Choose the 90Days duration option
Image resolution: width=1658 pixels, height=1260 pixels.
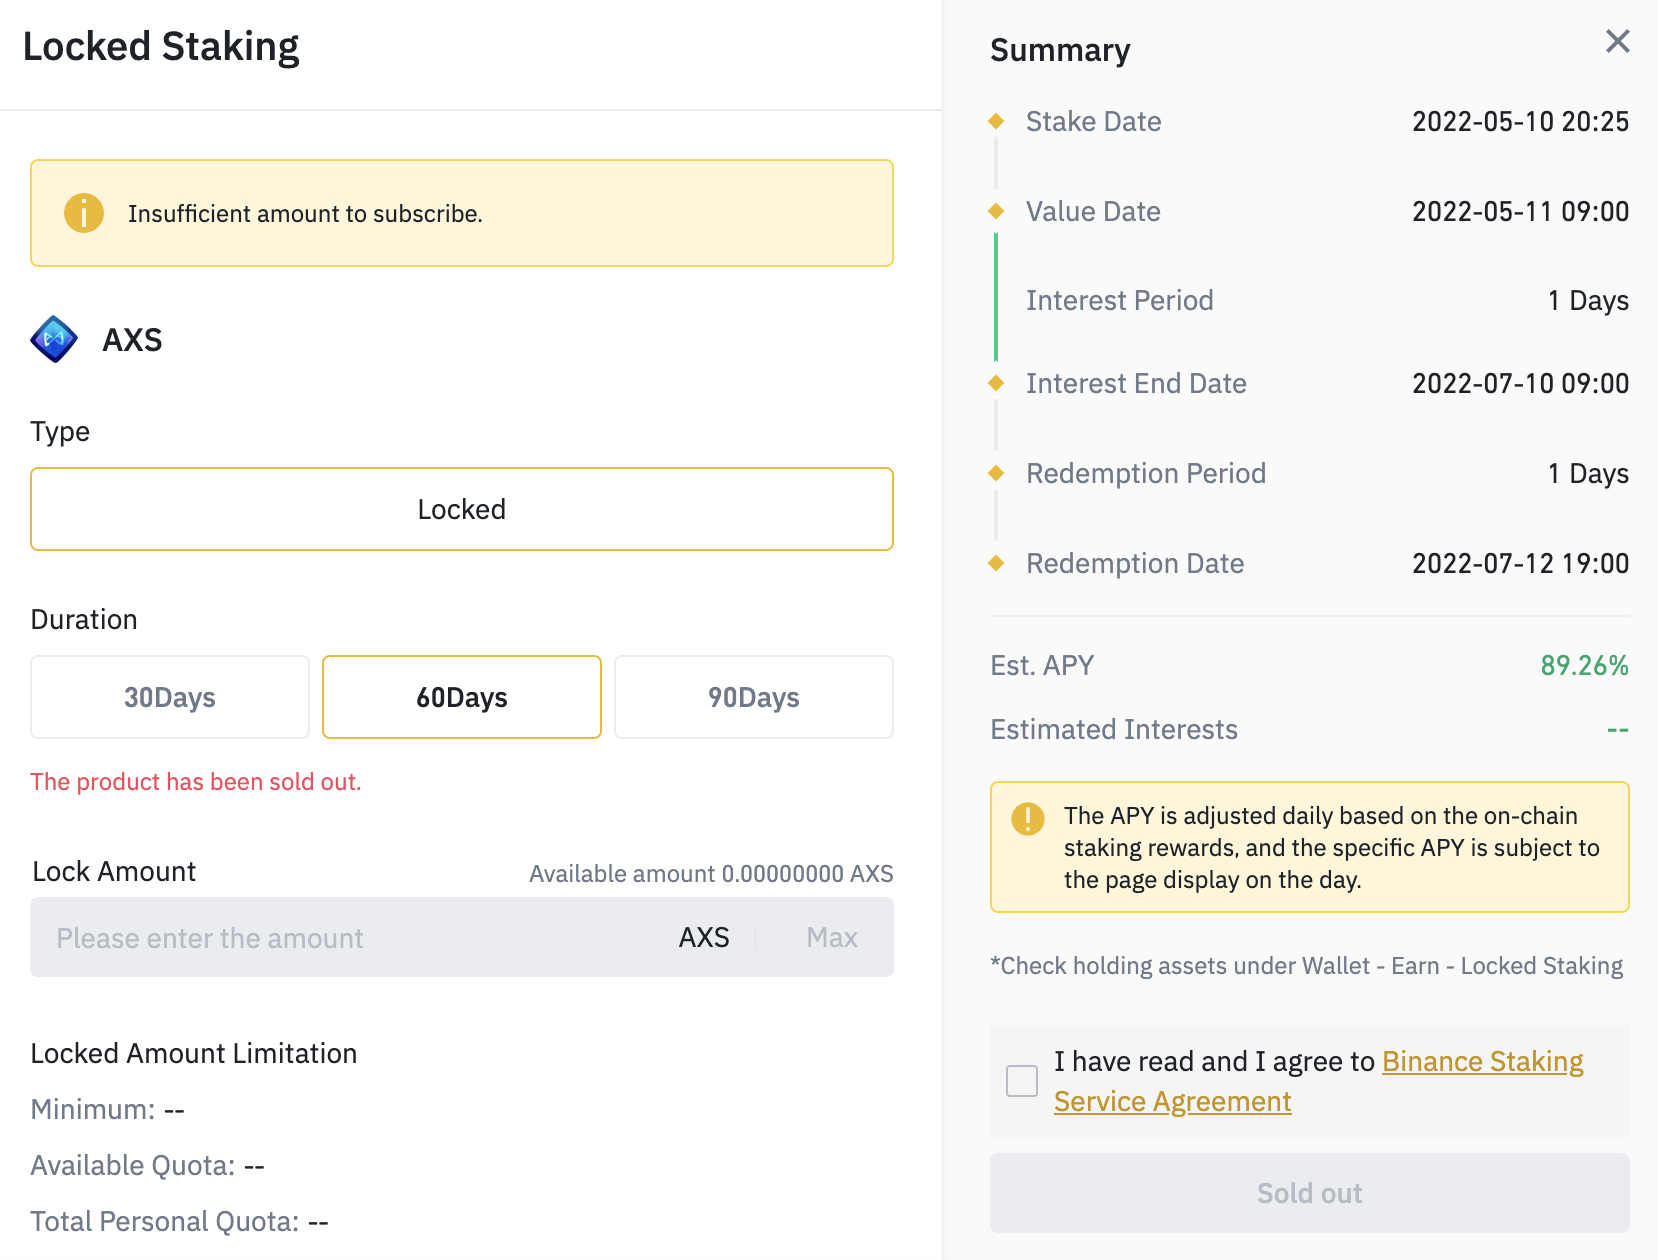coord(754,697)
